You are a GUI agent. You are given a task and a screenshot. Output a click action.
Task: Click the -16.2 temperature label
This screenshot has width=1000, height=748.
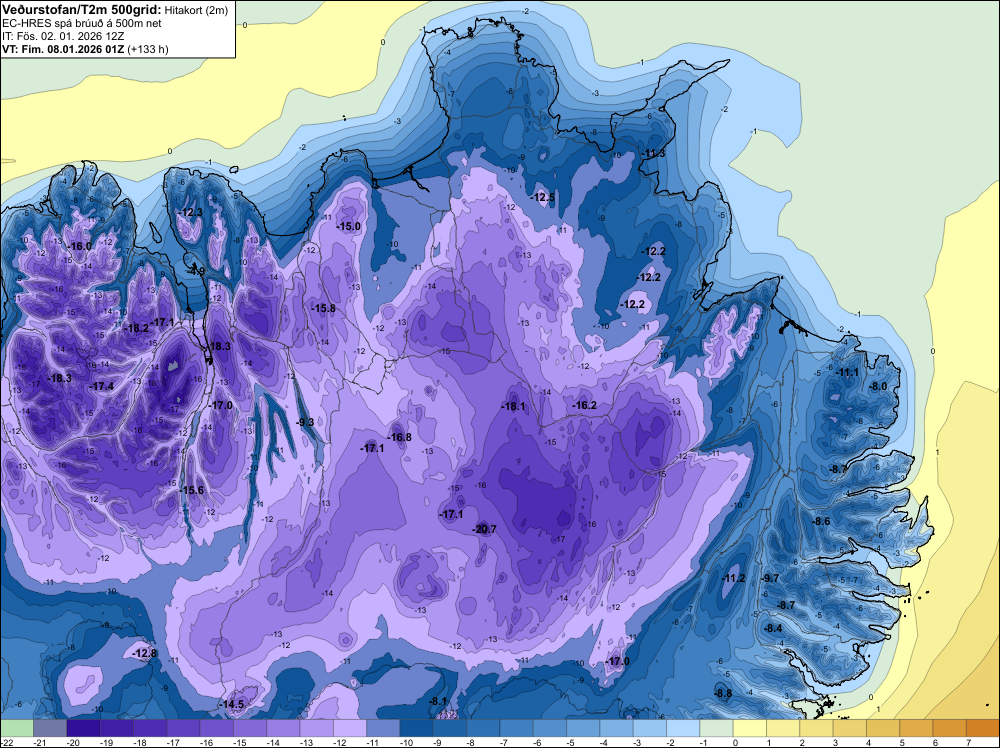pyautogui.click(x=584, y=405)
